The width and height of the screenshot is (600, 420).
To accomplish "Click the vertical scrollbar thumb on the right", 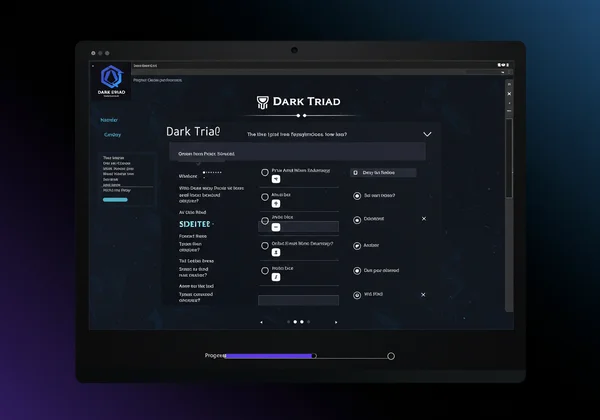I will [509, 158].
